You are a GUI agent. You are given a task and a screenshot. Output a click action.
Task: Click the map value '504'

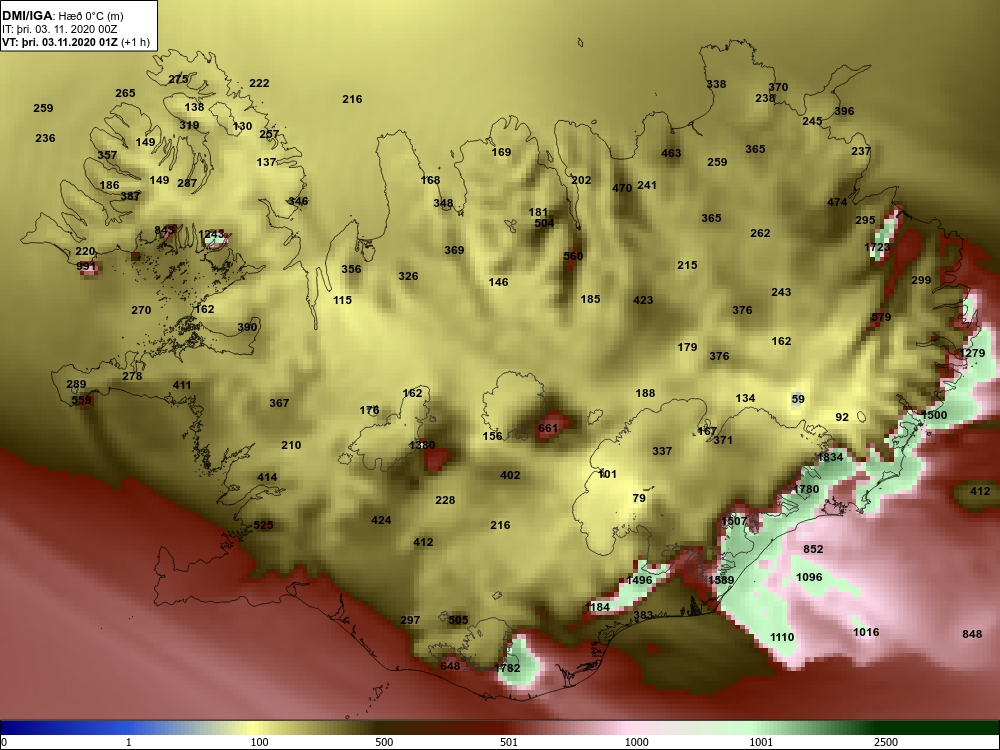544,223
